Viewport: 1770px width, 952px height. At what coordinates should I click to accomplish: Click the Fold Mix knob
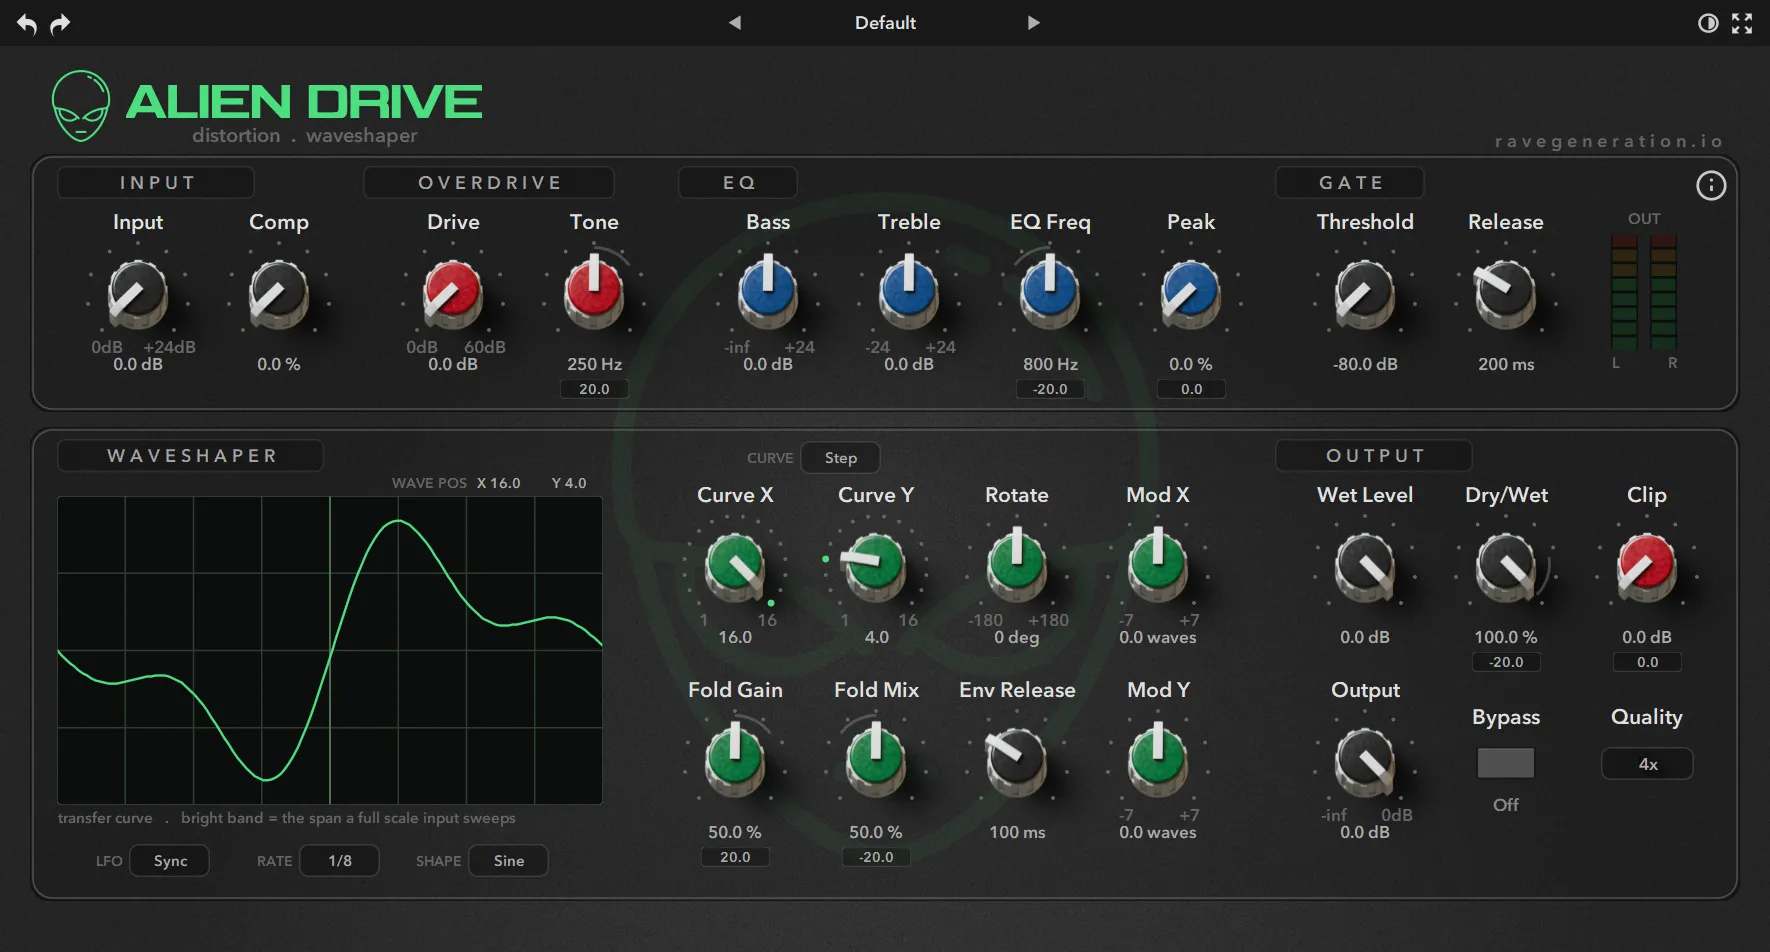pyautogui.click(x=876, y=759)
